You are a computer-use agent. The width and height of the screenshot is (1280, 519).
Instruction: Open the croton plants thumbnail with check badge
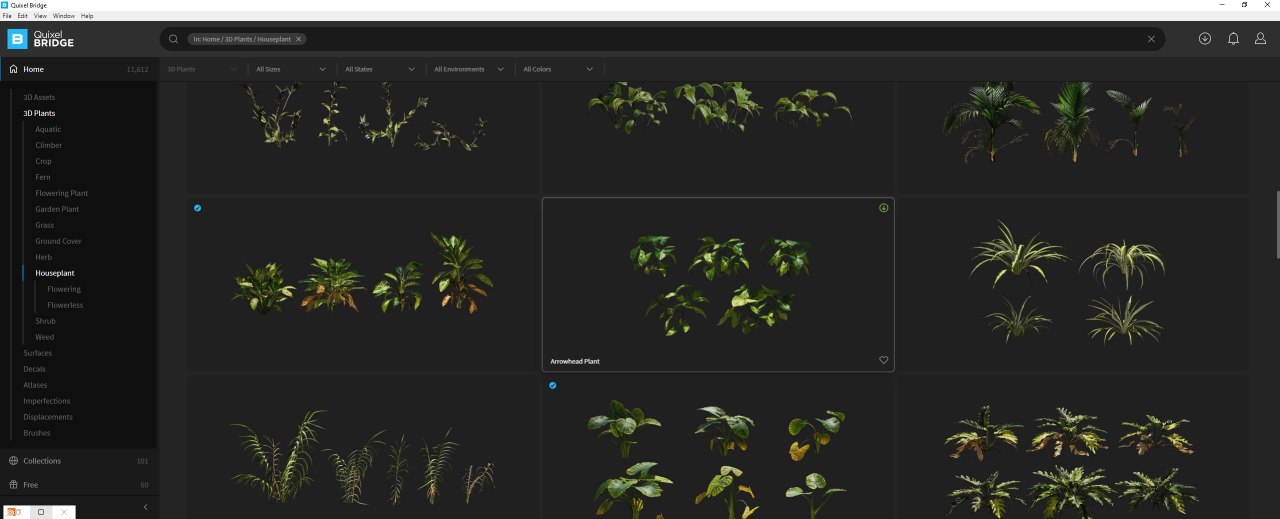click(x=362, y=284)
